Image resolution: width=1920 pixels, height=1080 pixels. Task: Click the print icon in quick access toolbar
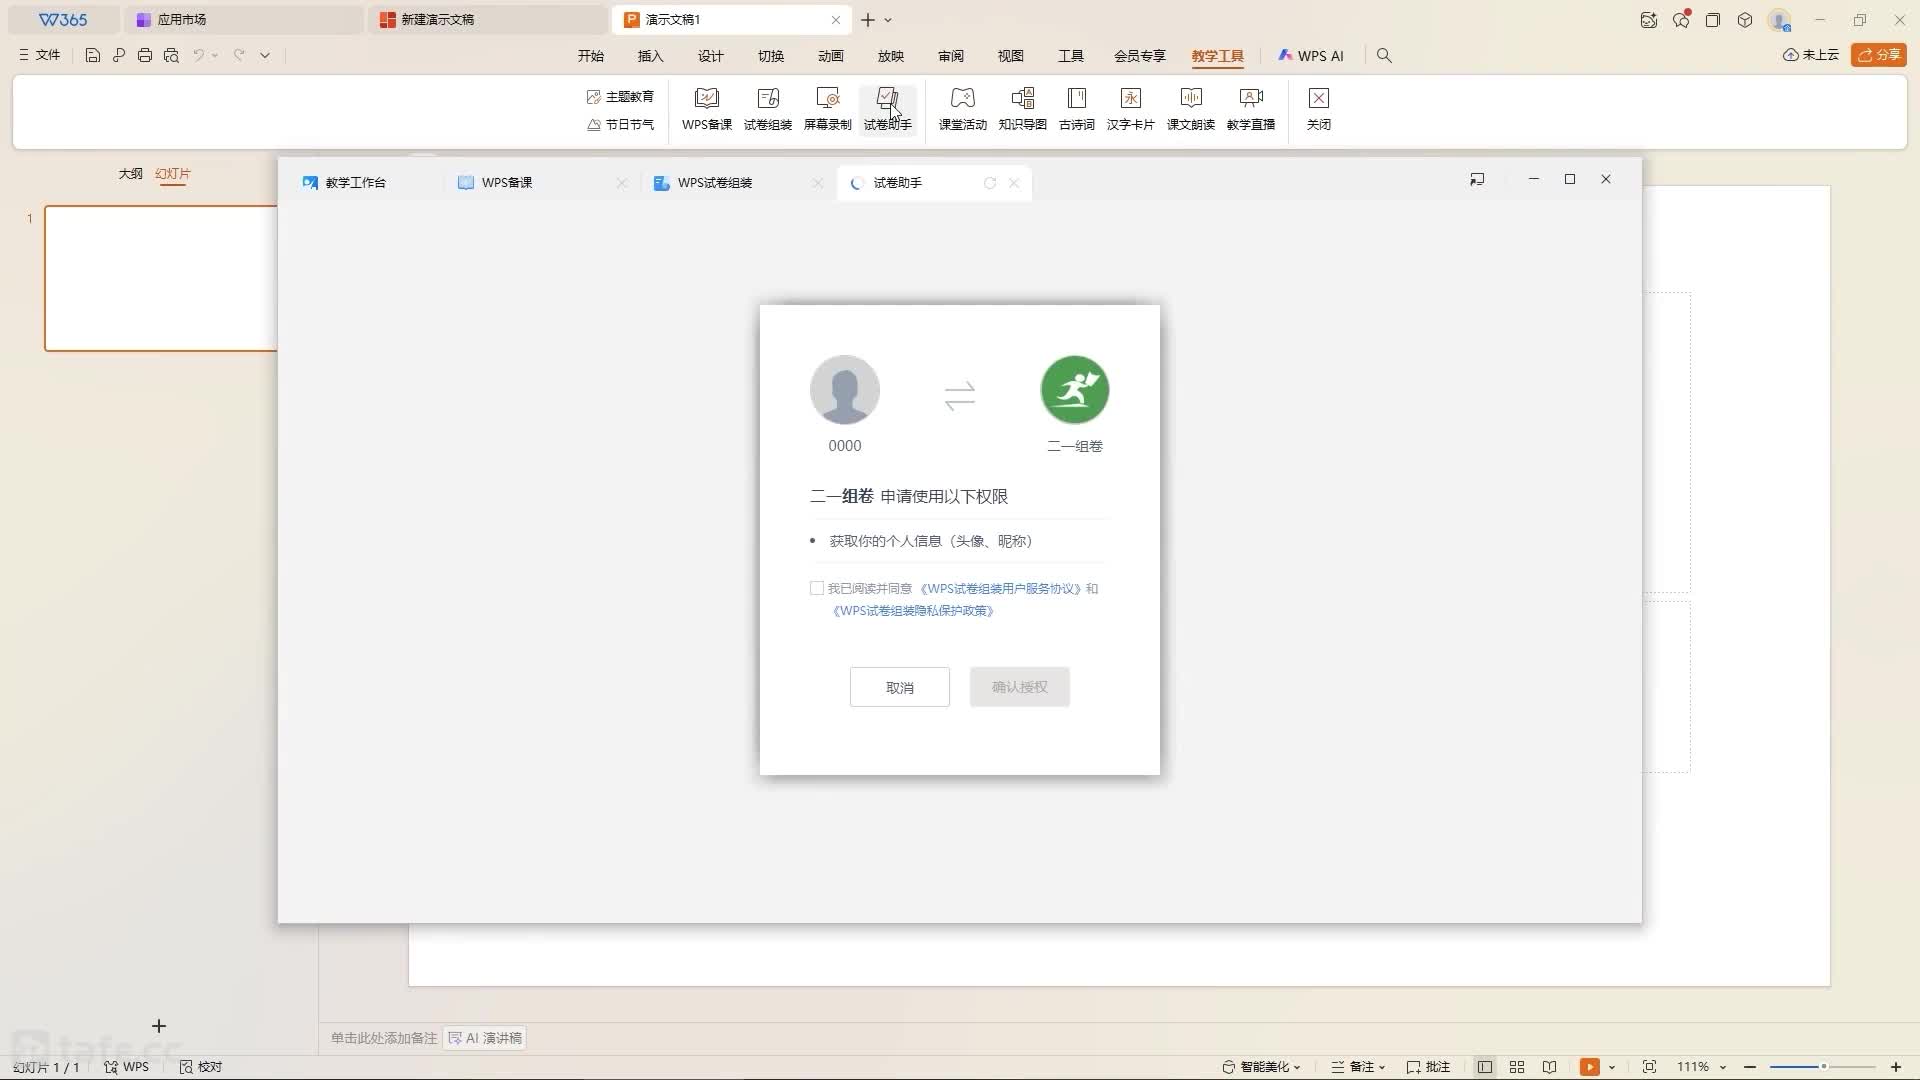click(x=145, y=55)
